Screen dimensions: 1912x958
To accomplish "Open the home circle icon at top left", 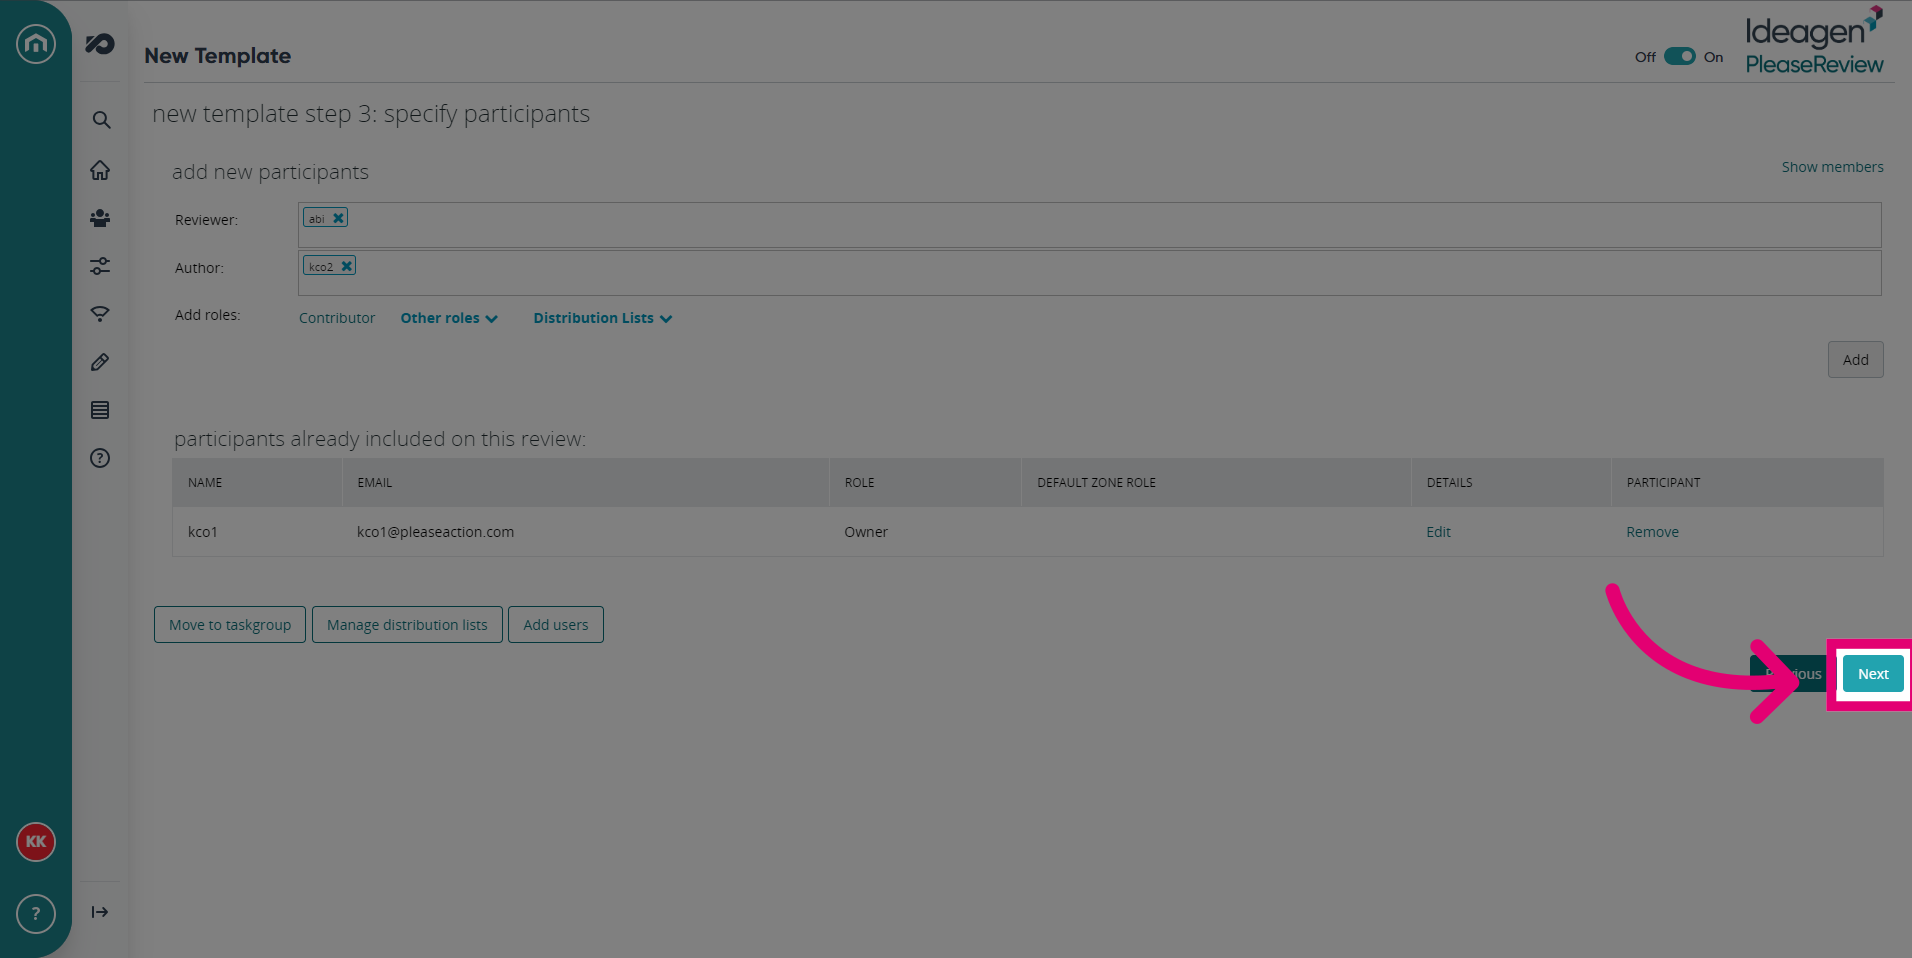I will coord(36,43).
